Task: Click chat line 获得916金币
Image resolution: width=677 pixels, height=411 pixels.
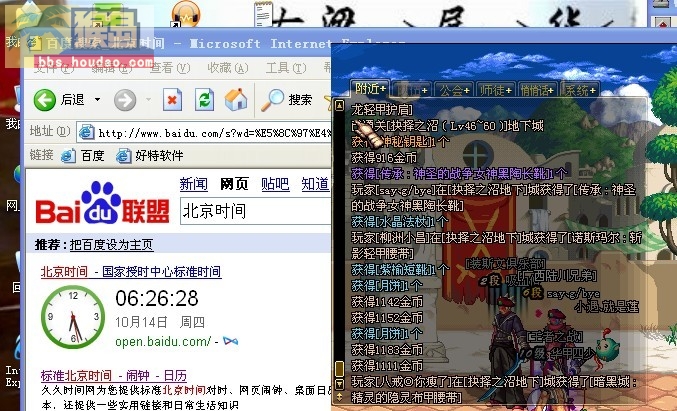Action: [x=384, y=157]
